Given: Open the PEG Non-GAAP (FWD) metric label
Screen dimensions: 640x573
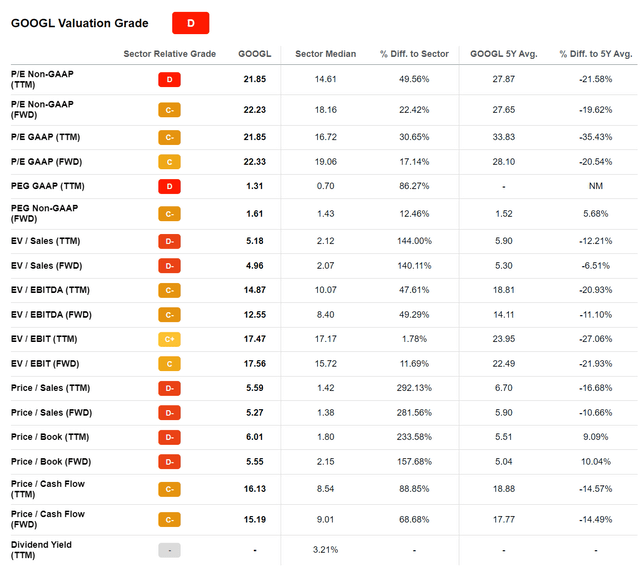Looking at the screenshot, I should click(x=44, y=213).
